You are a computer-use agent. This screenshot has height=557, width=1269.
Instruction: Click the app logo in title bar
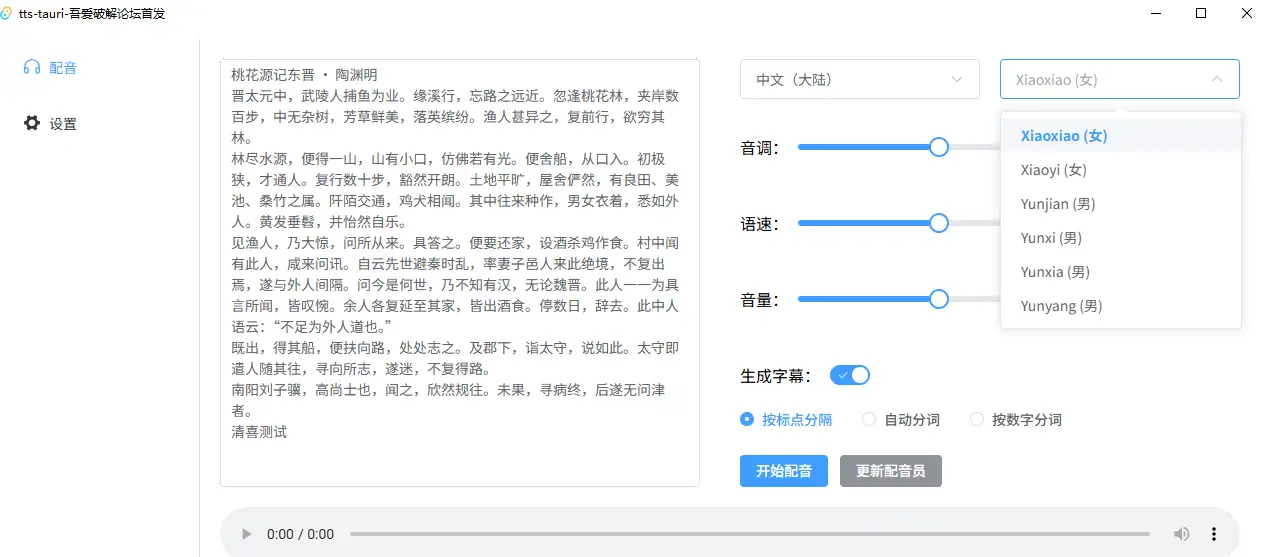click(x=8, y=13)
